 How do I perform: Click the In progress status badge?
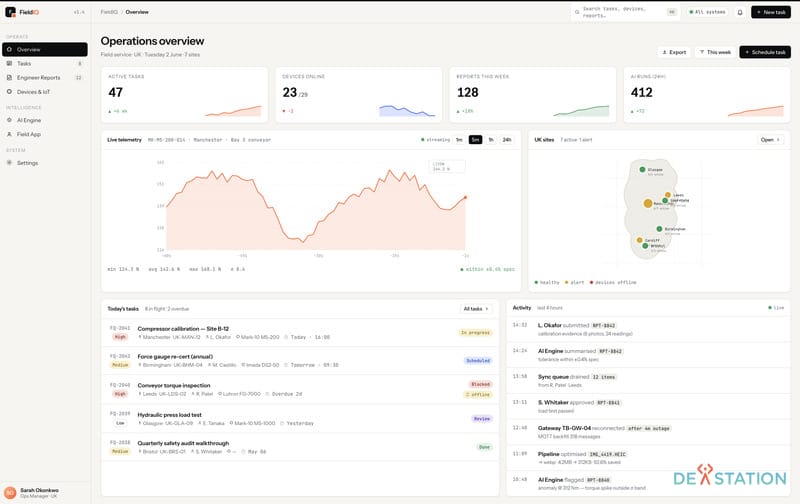click(475, 333)
